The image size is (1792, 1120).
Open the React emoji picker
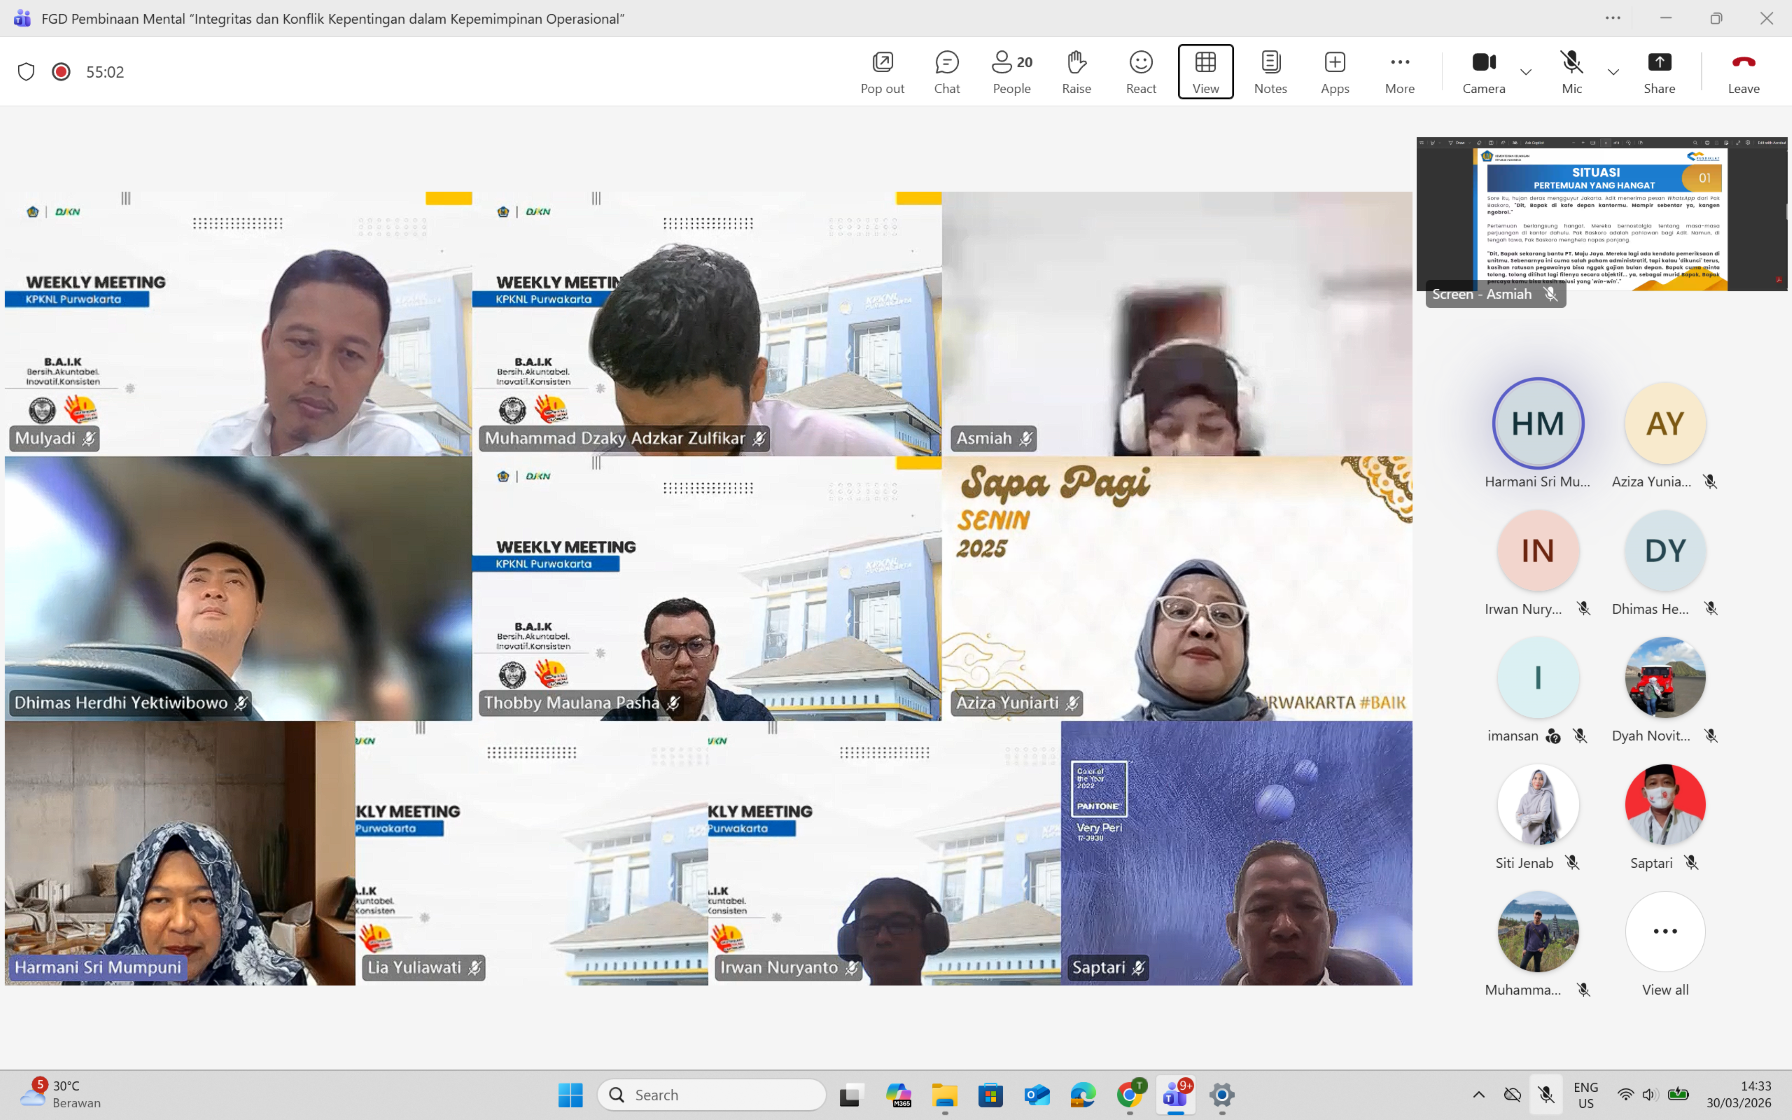[x=1140, y=71]
